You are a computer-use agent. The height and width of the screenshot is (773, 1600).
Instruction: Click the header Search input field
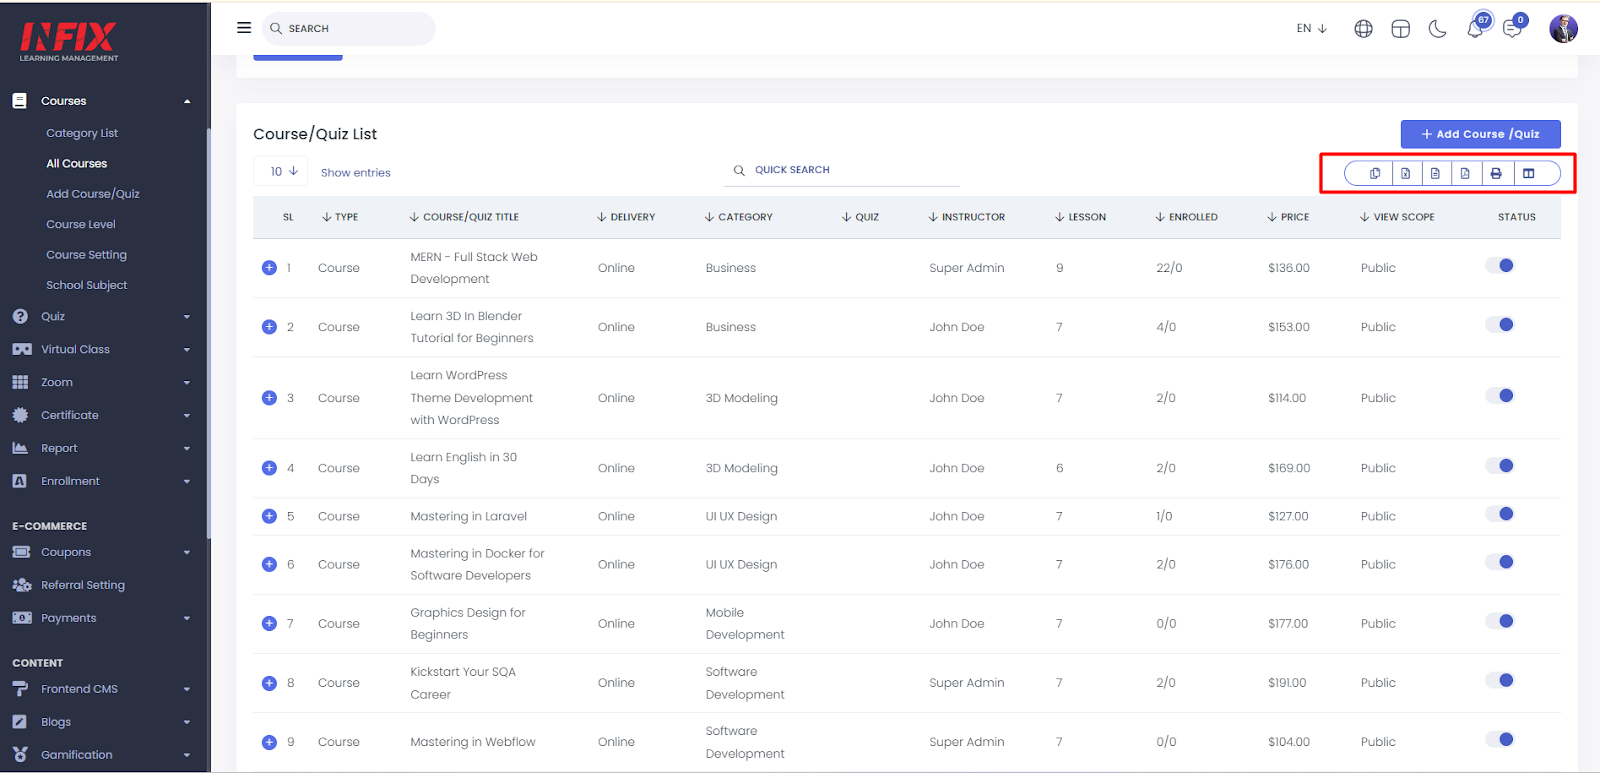(349, 29)
